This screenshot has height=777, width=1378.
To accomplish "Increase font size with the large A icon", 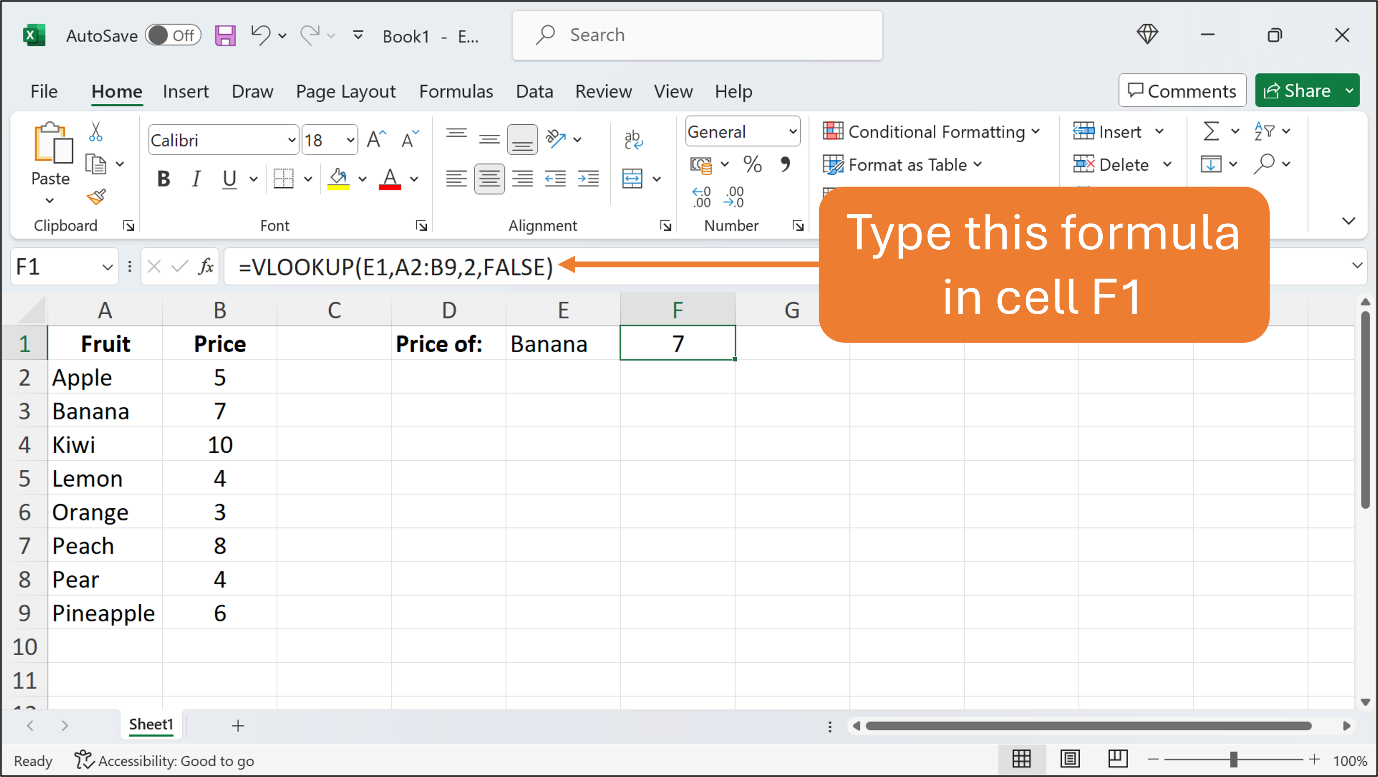I will 376,140.
